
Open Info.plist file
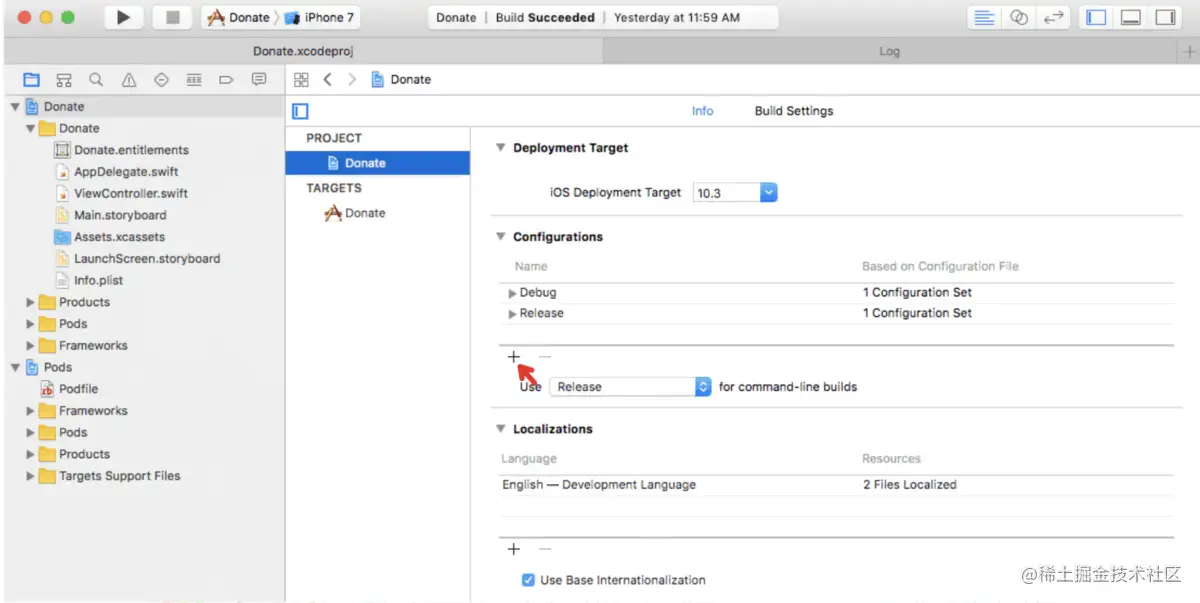[x=98, y=281]
